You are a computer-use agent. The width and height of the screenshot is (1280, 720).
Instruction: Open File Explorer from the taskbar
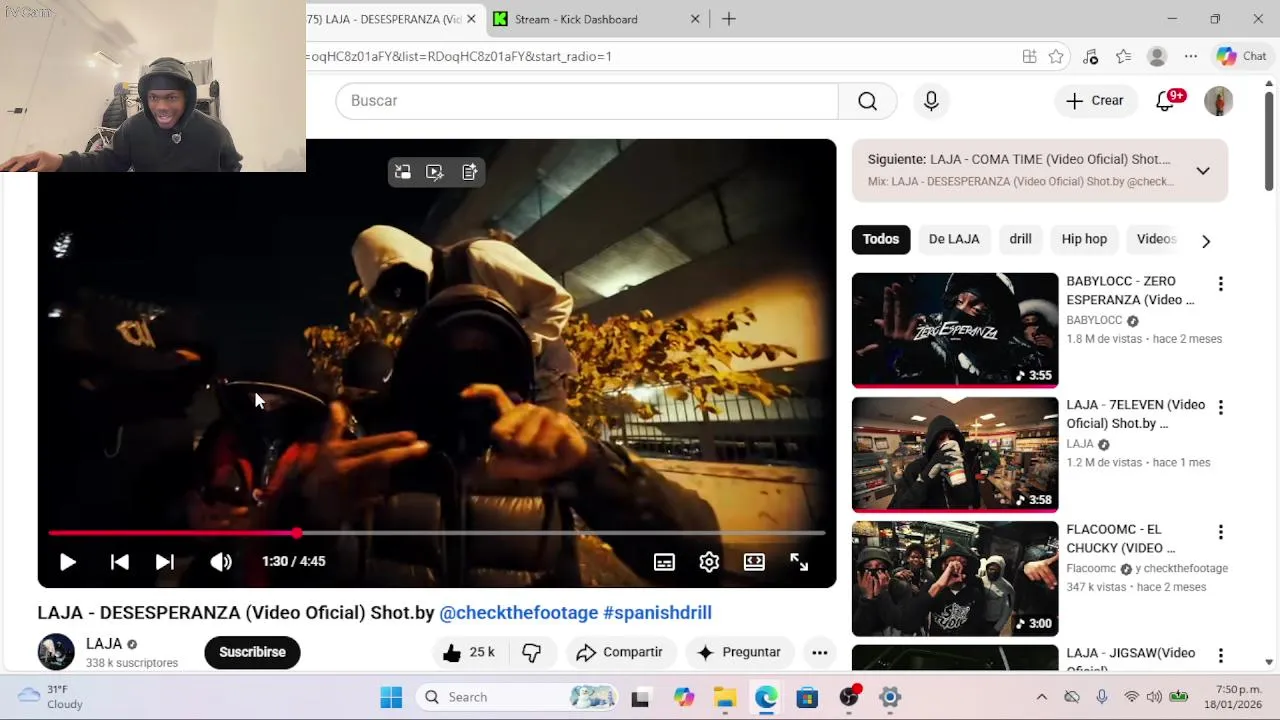(725, 697)
